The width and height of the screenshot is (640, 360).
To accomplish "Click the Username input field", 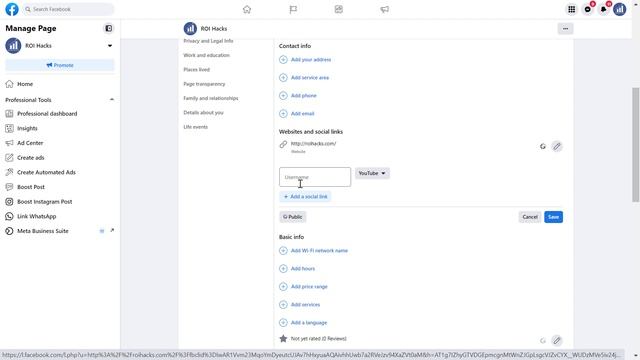I will tap(315, 177).
